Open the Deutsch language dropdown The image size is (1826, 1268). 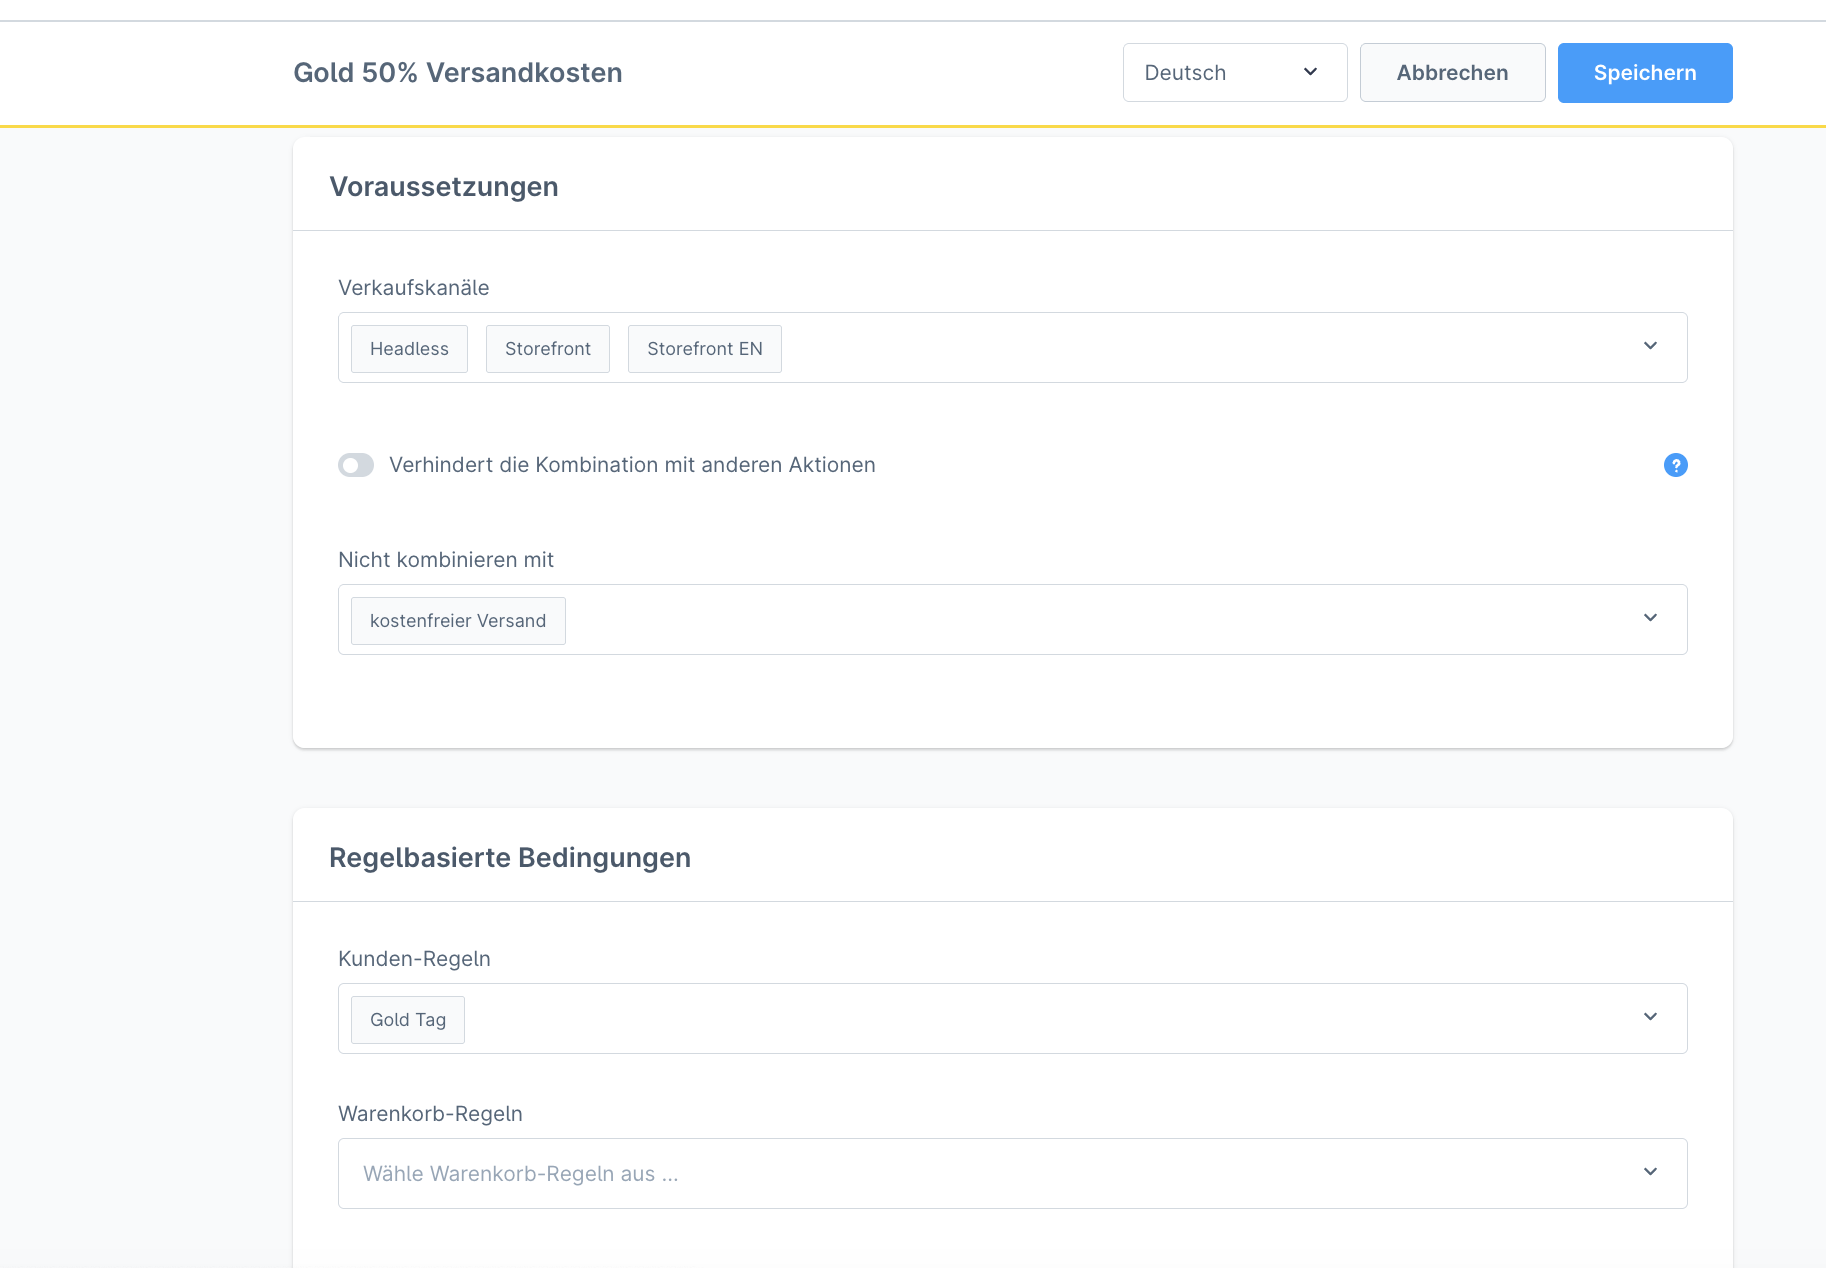click(x=1234, y=73)
